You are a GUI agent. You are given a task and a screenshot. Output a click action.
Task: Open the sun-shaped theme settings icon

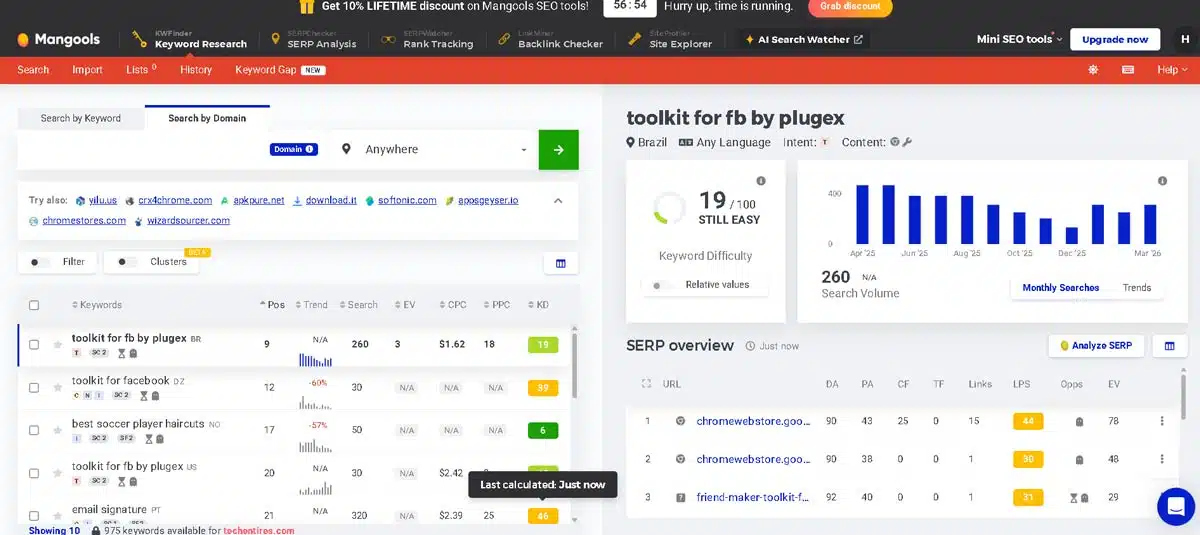pyautogui.click(x=1093, y=70)
